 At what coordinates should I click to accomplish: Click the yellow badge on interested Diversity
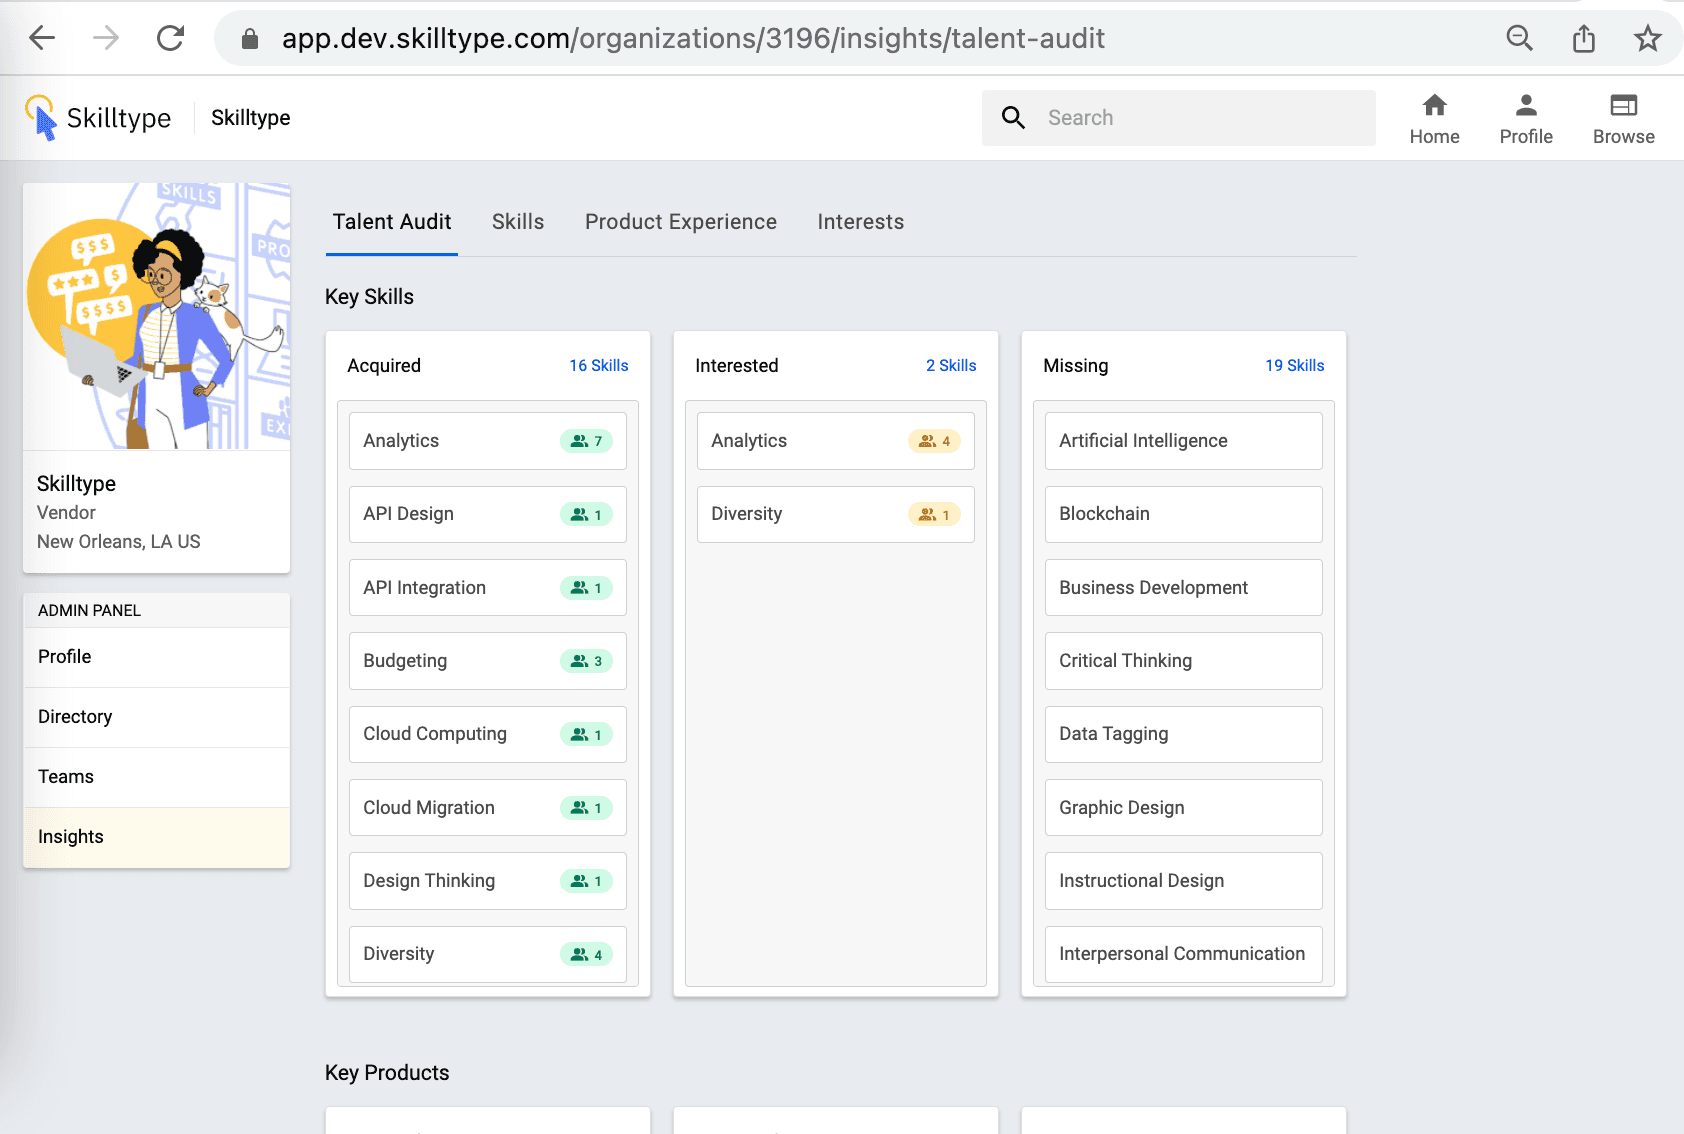coord(934,514)
